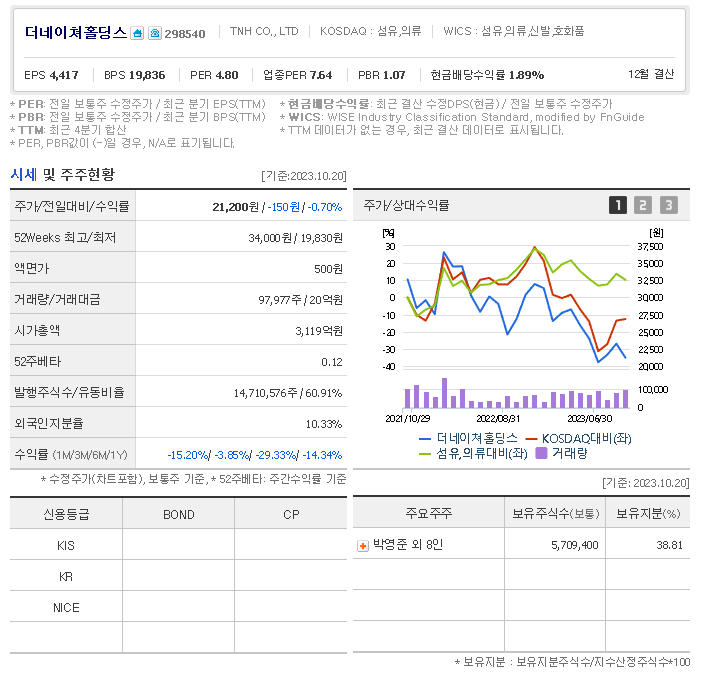Click the 38.81 ownership percentage

(x=669, y=545)
